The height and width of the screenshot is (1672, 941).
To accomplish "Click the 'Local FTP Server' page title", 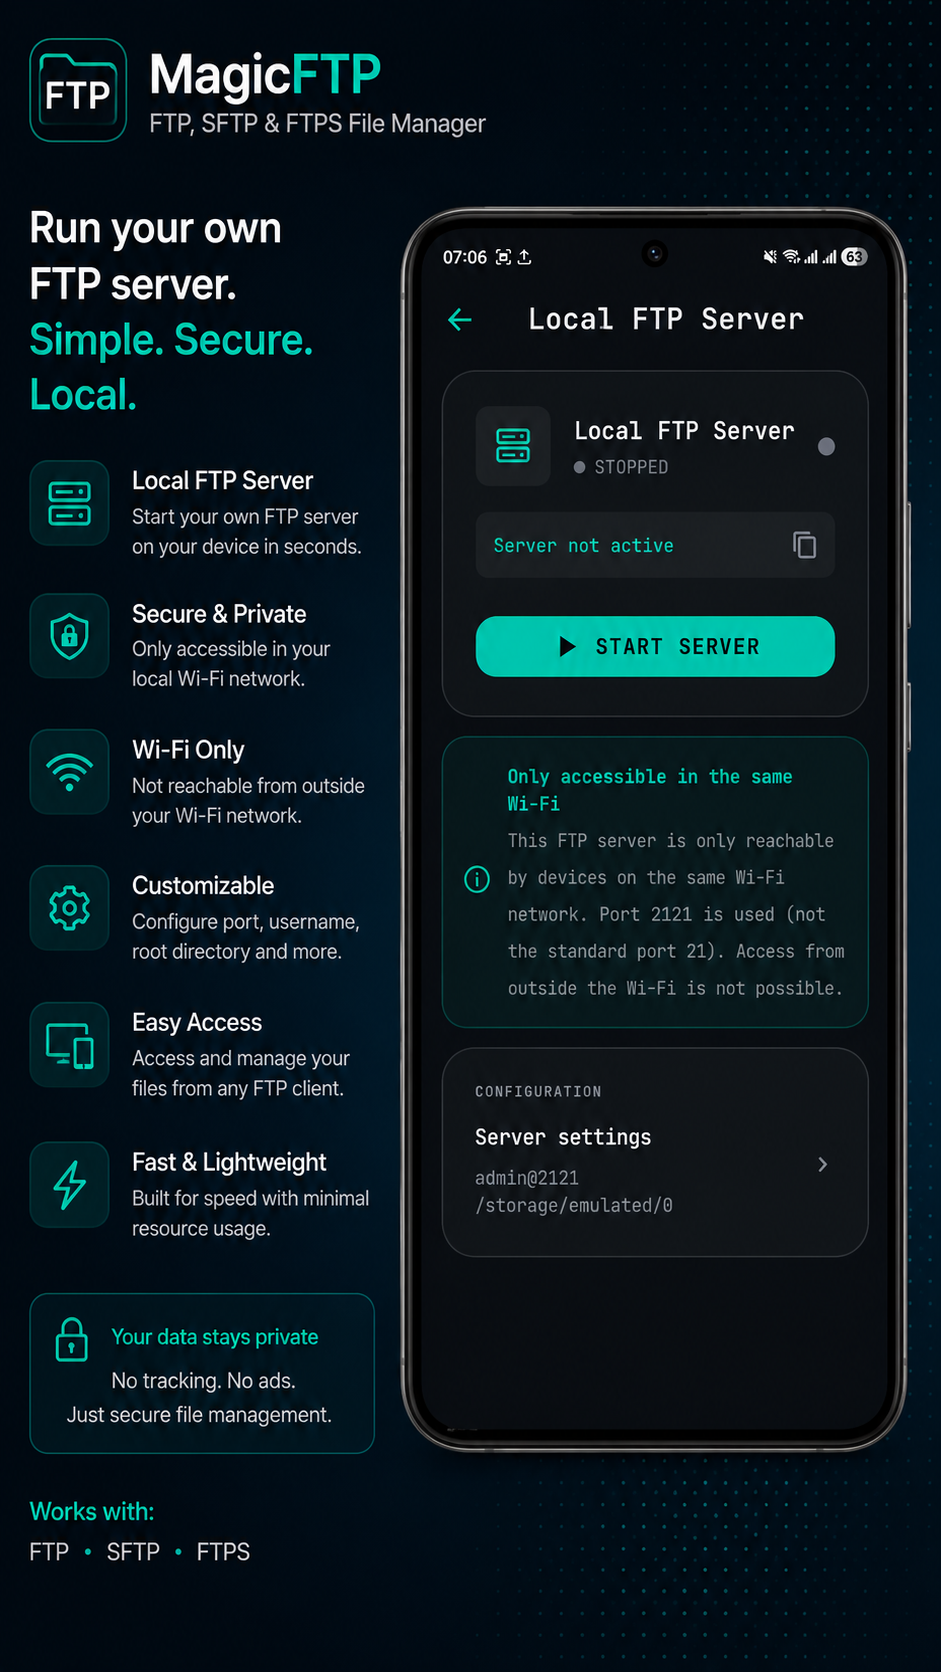I will 666,319.
